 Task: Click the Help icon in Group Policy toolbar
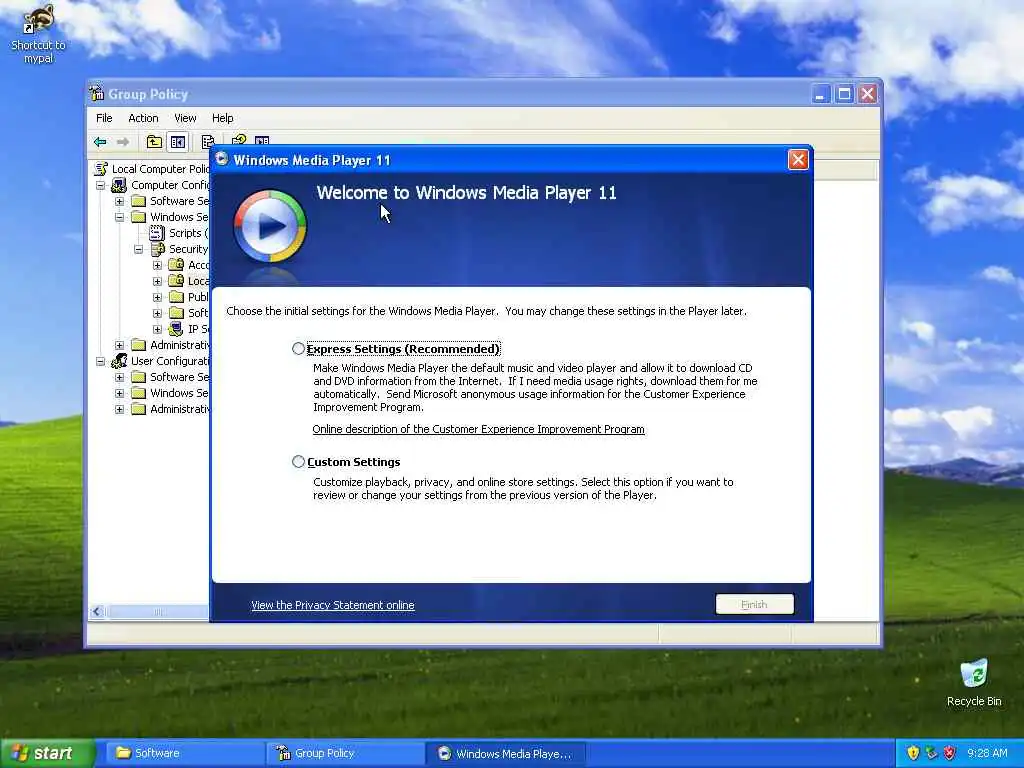tap(239, 140)
